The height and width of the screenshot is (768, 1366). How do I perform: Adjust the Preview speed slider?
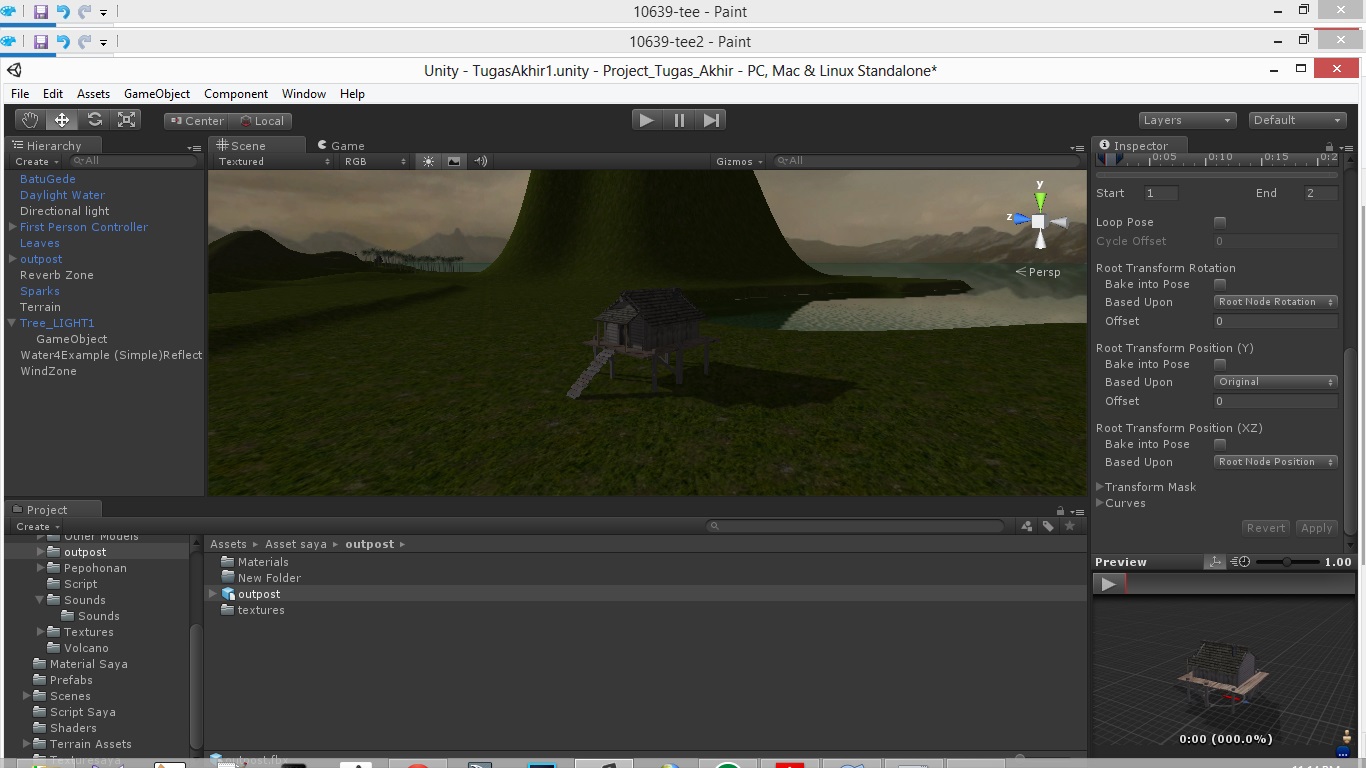point(1287,562)
